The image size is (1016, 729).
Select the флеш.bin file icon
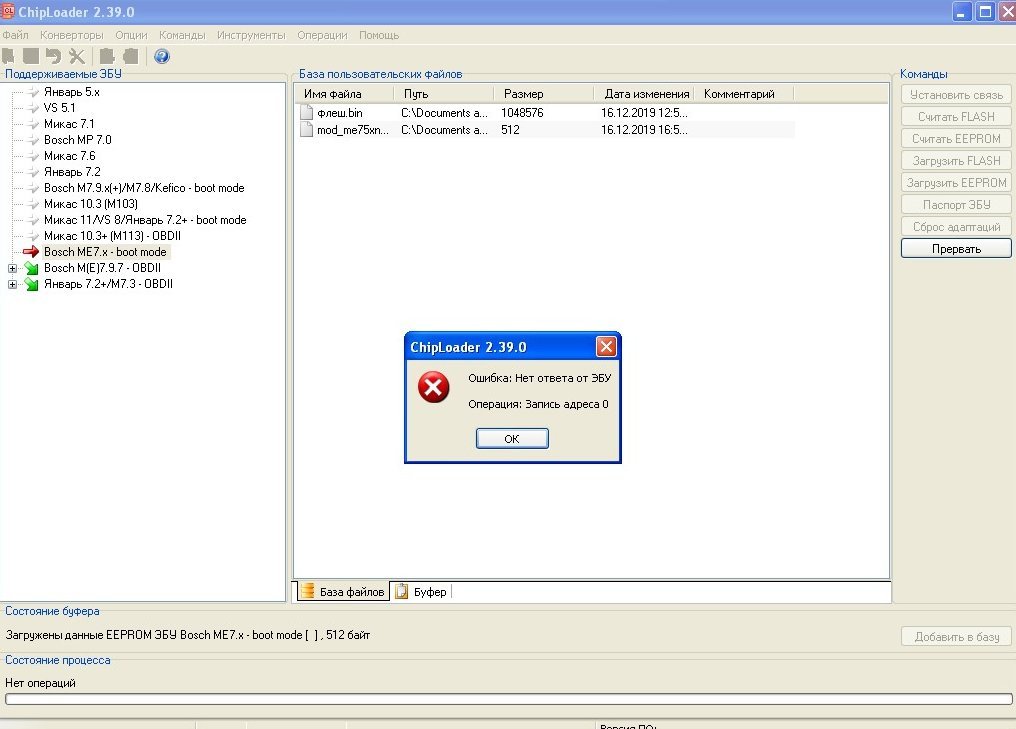click(x=307, y=113)
